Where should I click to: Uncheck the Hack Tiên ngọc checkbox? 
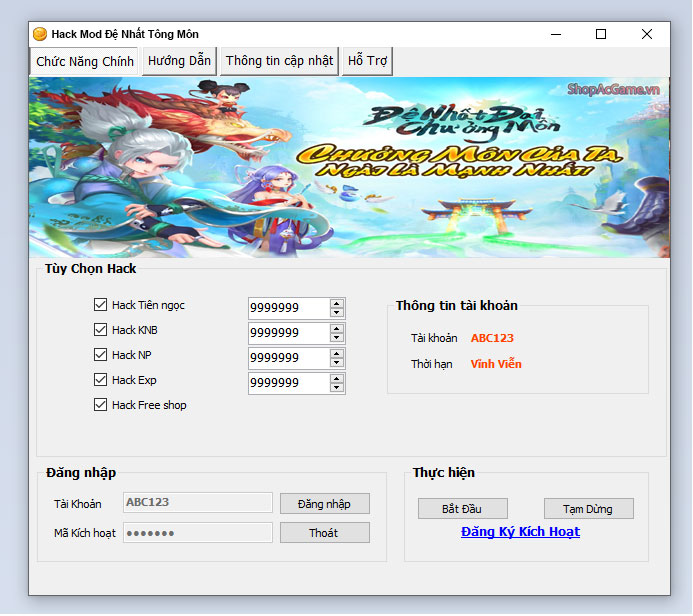[100, 304]
